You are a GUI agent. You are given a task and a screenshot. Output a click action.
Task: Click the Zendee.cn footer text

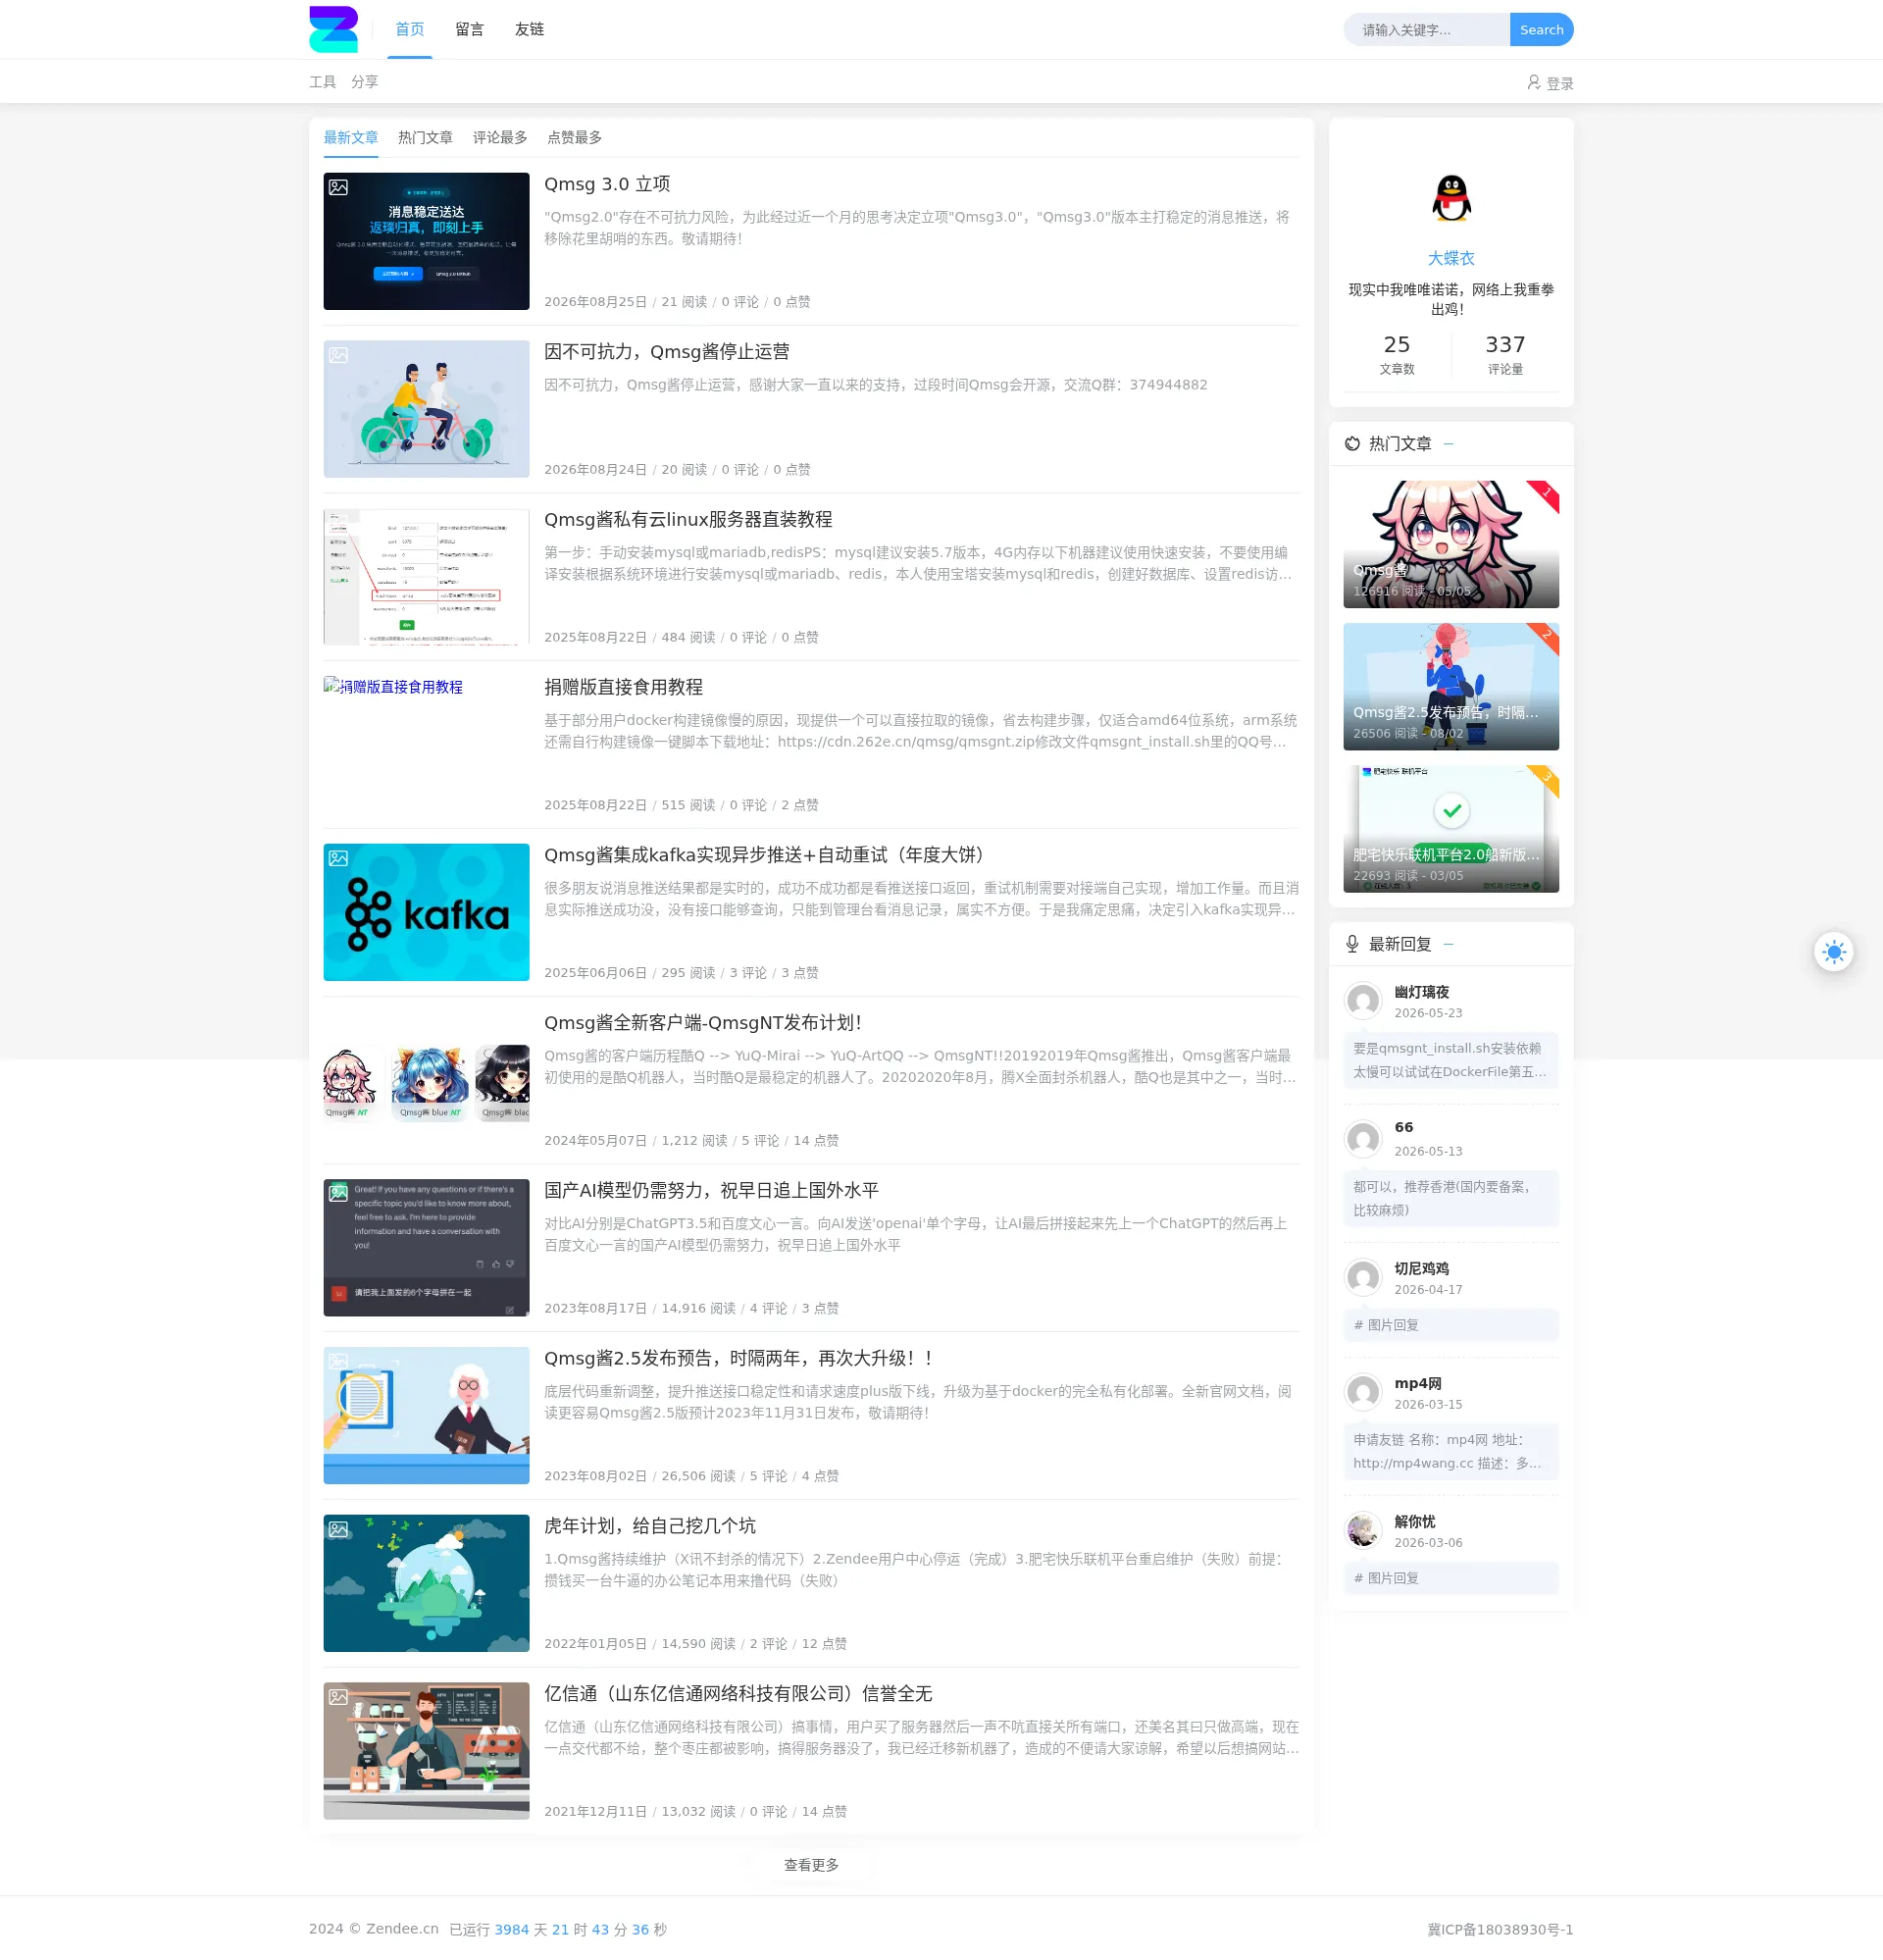(x=402, y=1929)
